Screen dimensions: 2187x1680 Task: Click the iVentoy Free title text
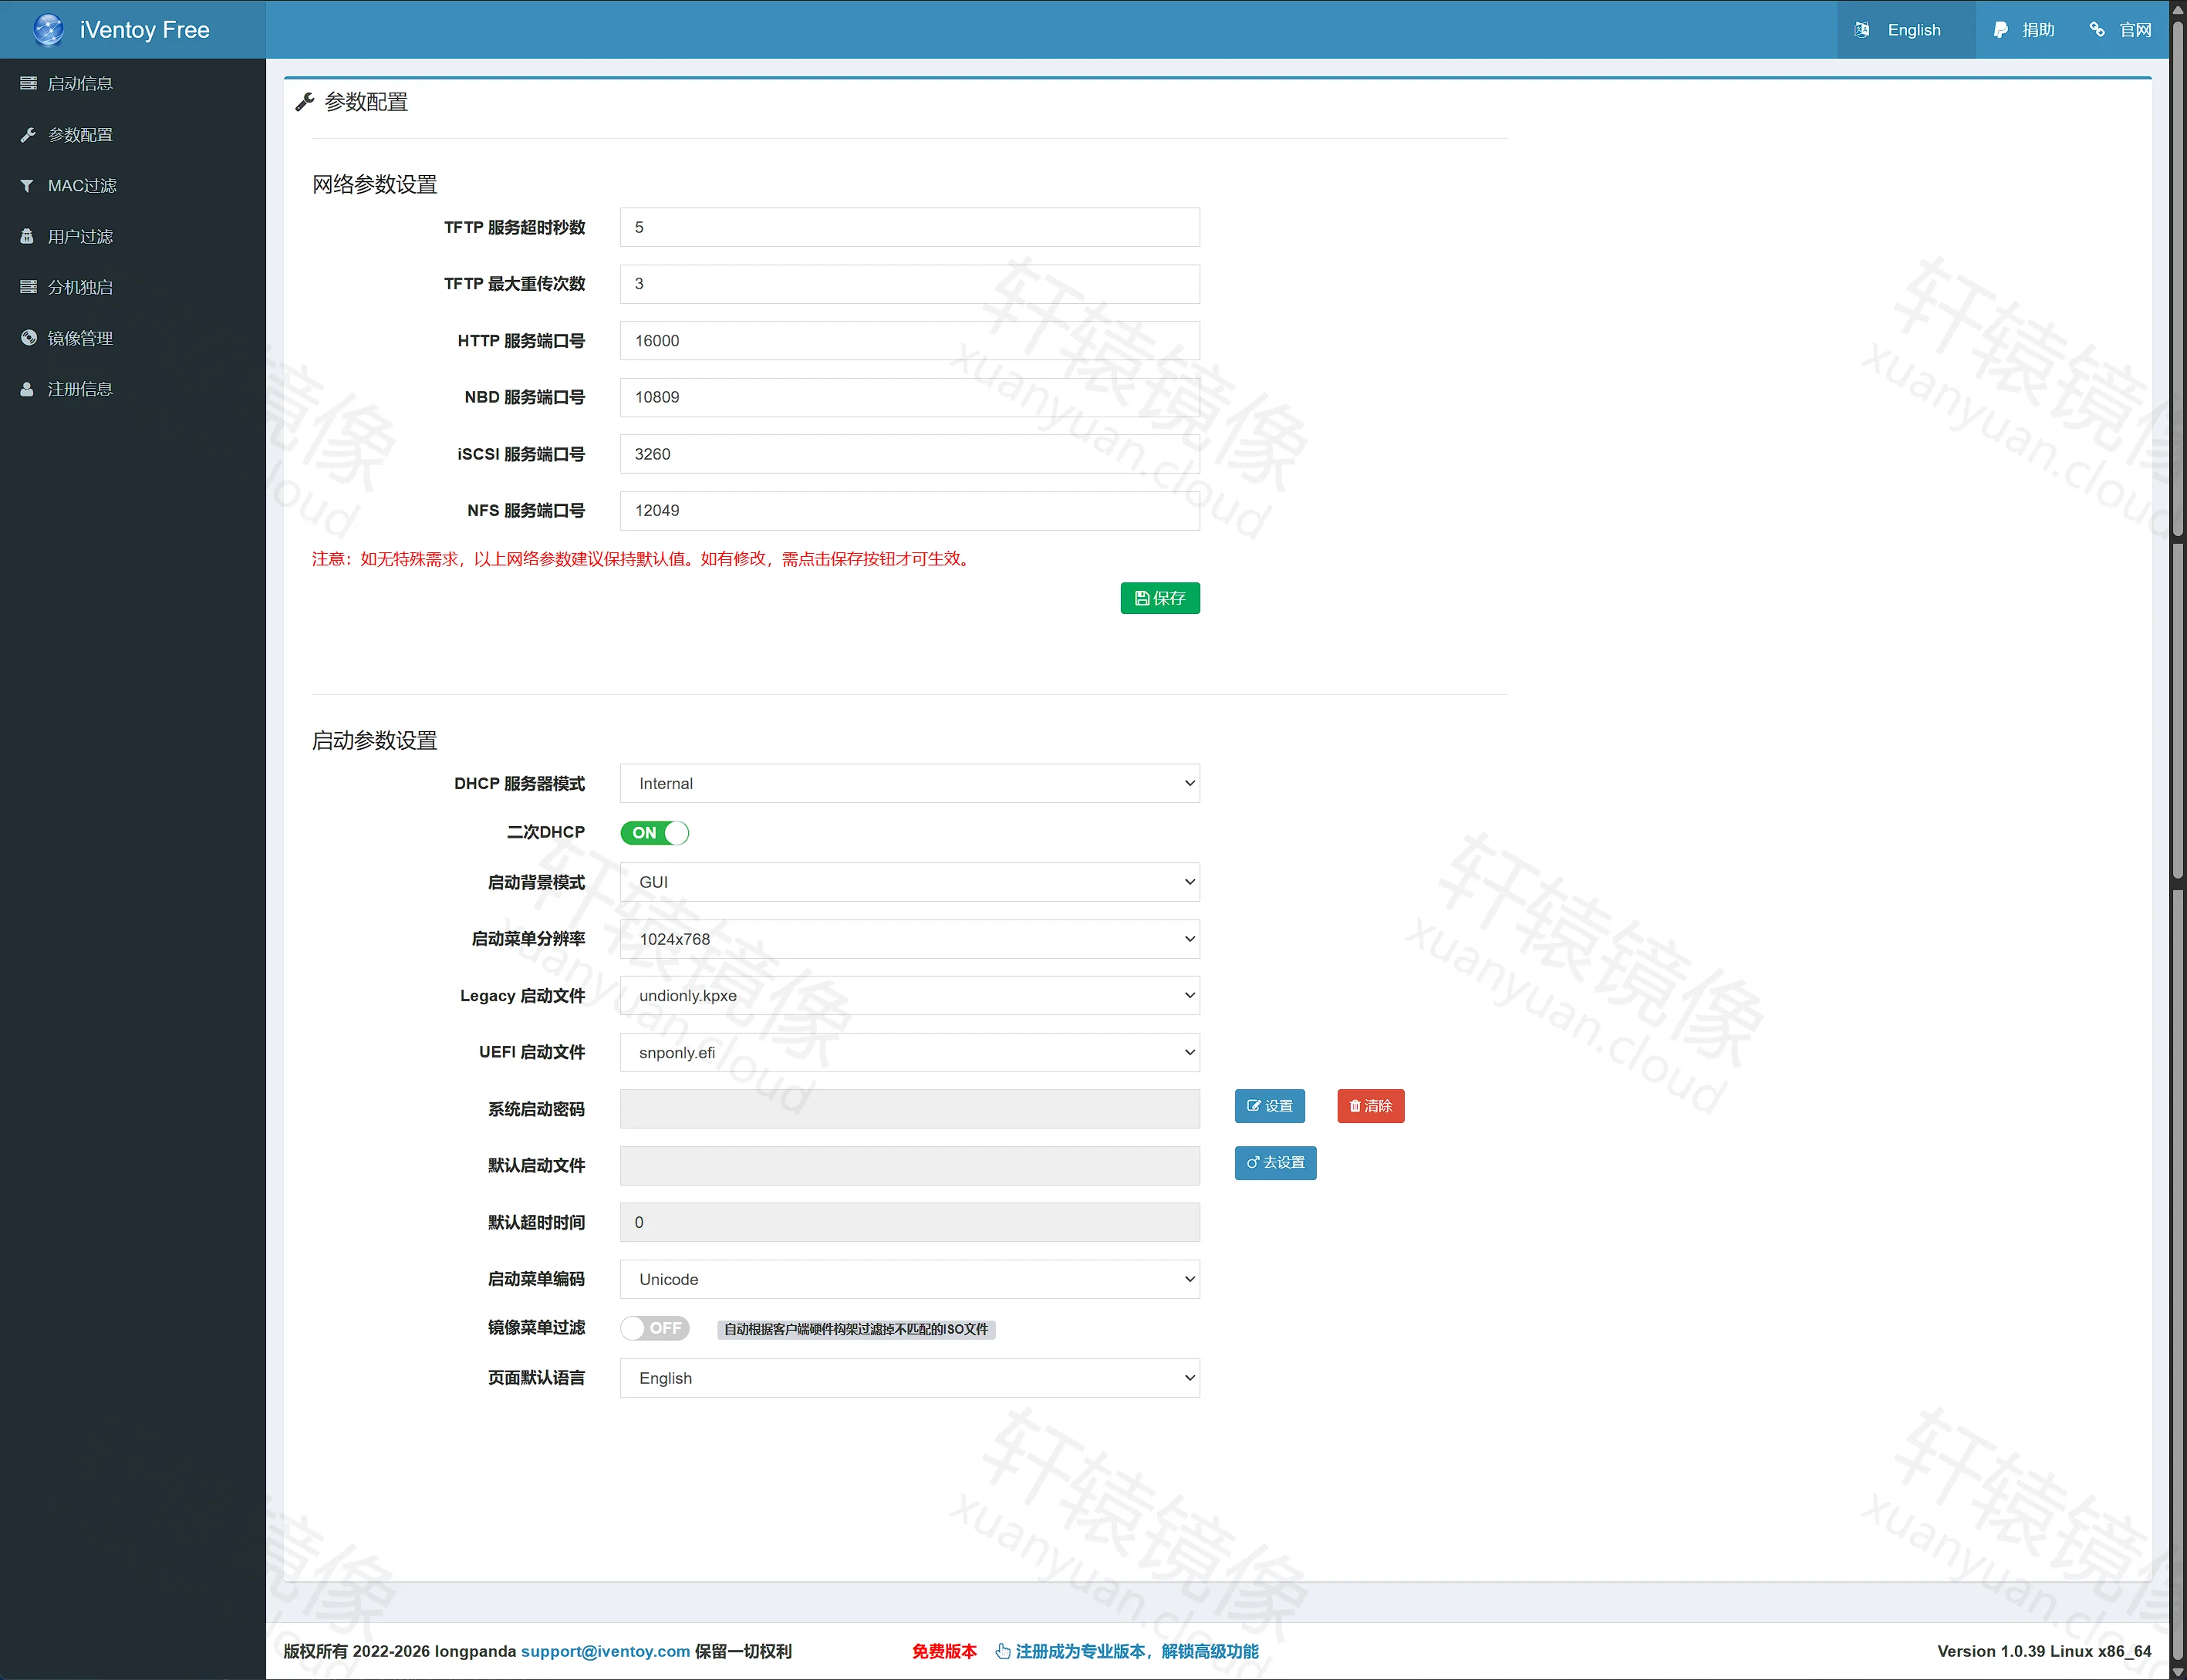pyautogui.click(x=144, y=30)
